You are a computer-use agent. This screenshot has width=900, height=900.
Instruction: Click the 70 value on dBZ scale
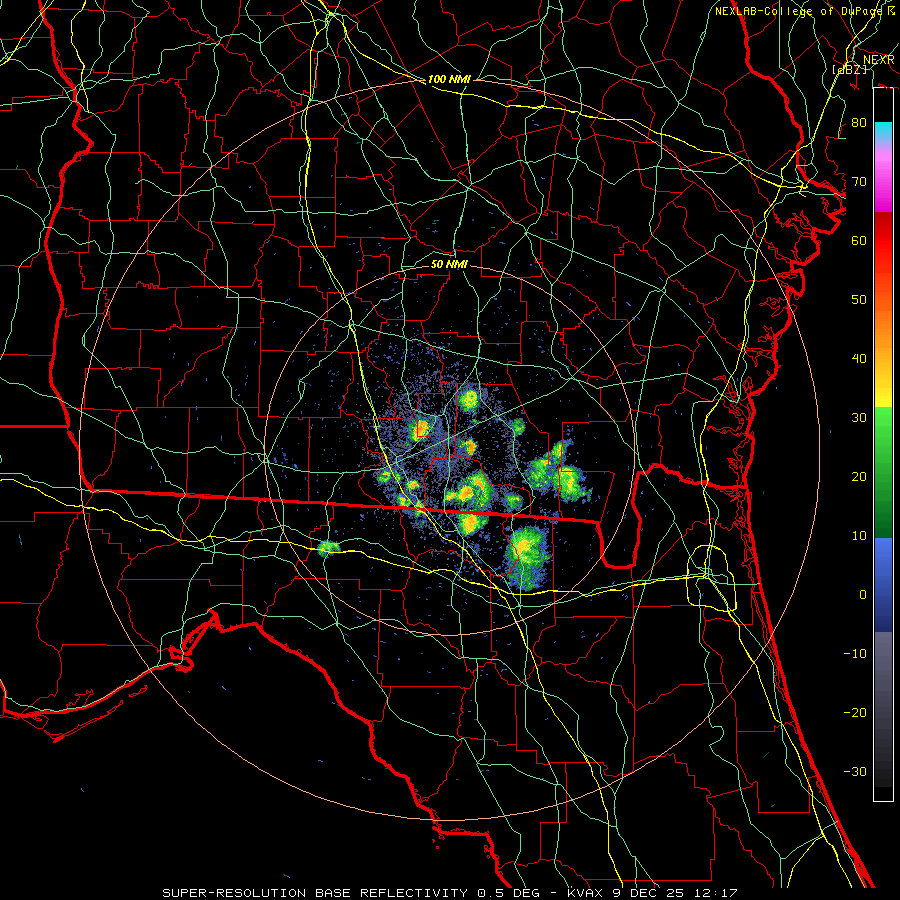pyautogui.click(x=859, y=182)
